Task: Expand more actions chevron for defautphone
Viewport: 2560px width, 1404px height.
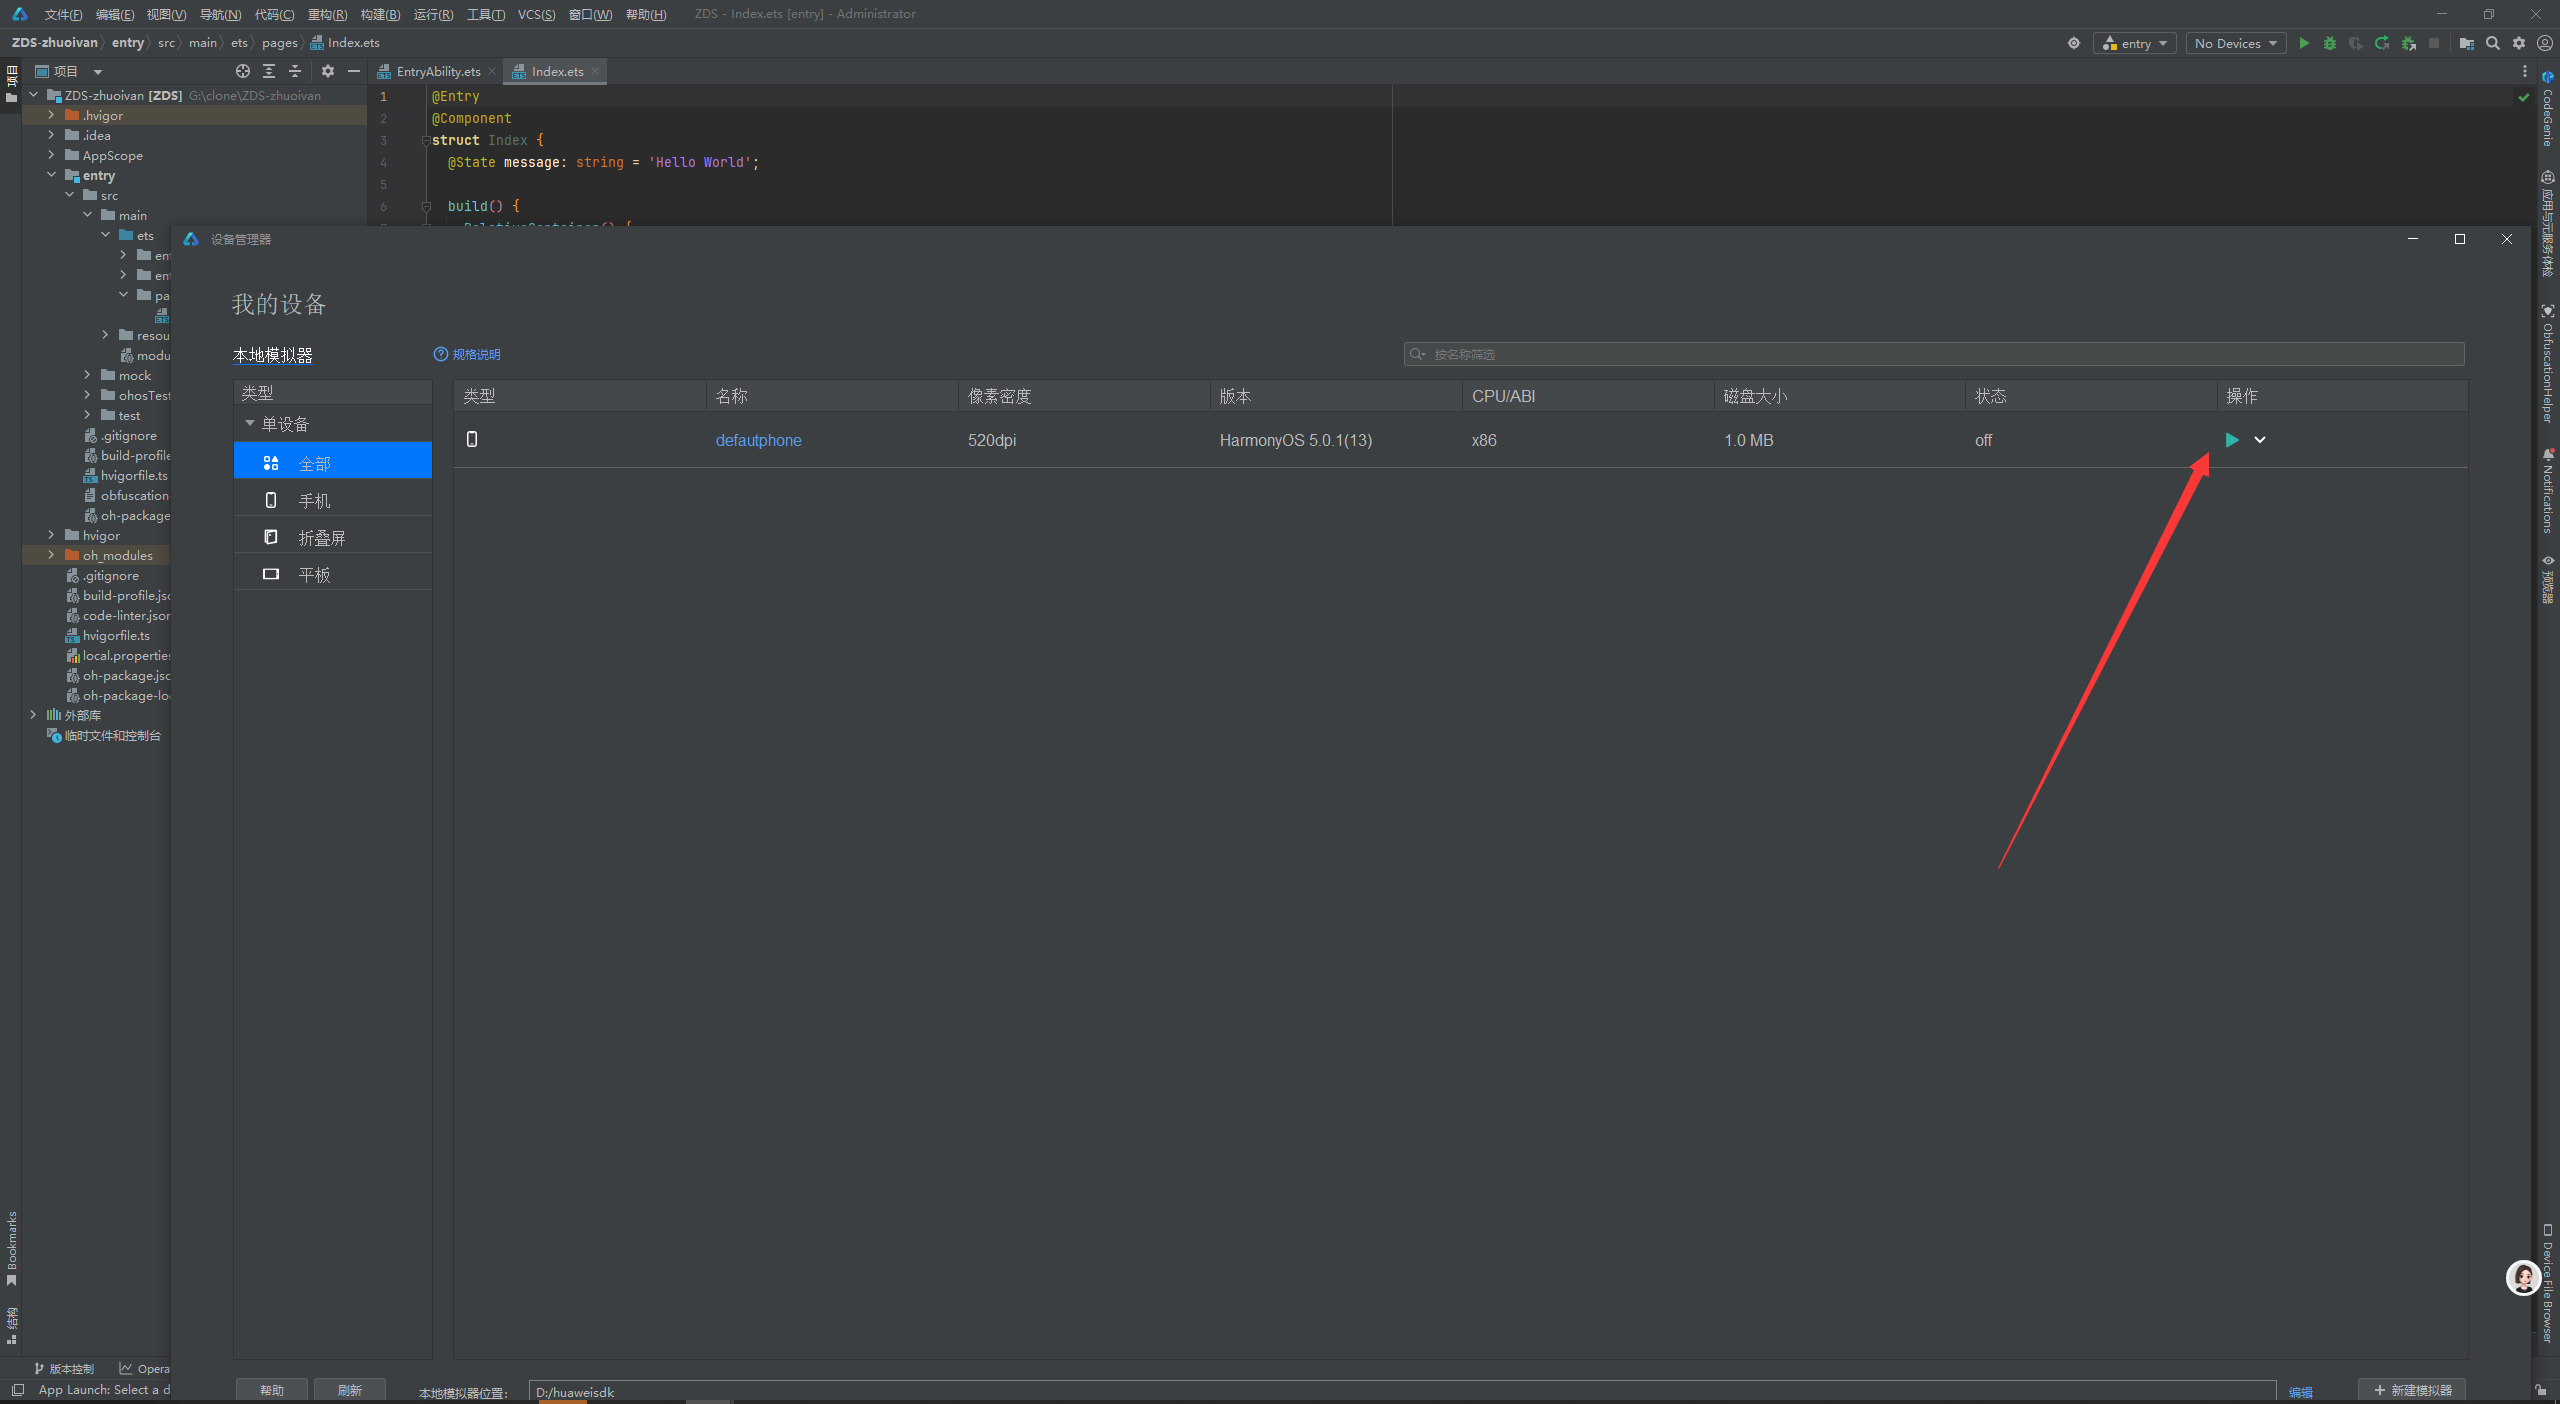Action: (x=2260, y=440)
